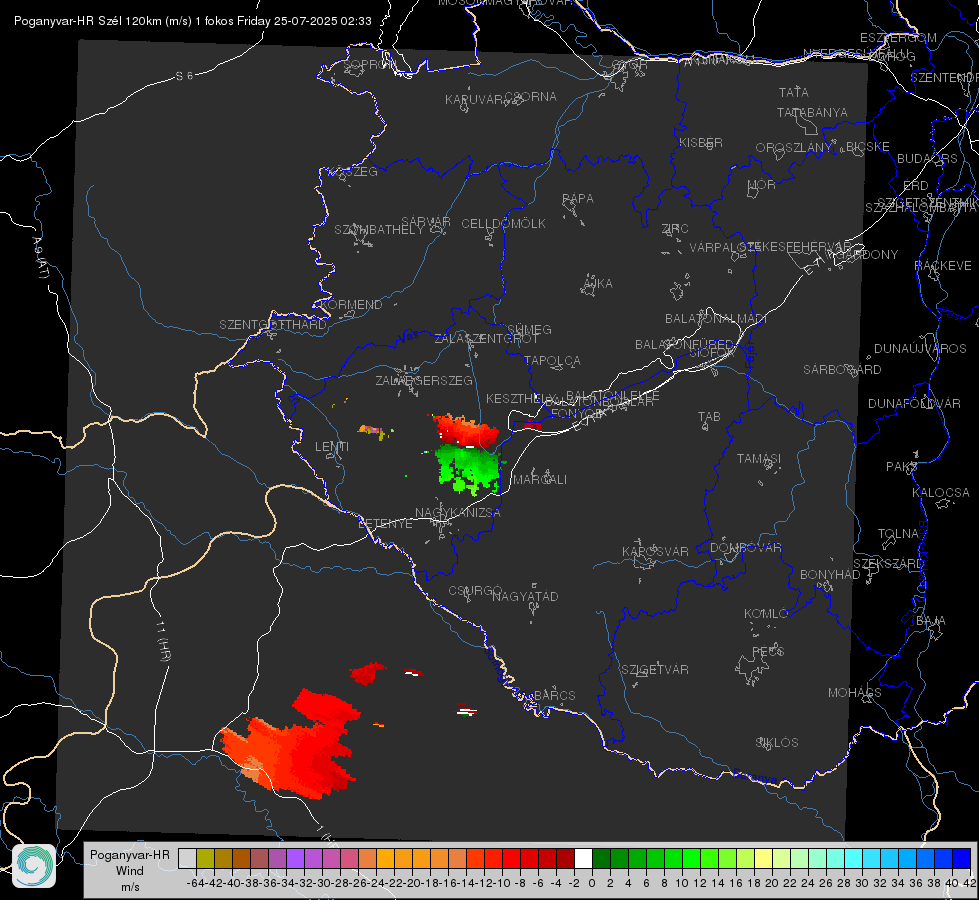Click the radar title timestamp text at top

tap(192, 21)
